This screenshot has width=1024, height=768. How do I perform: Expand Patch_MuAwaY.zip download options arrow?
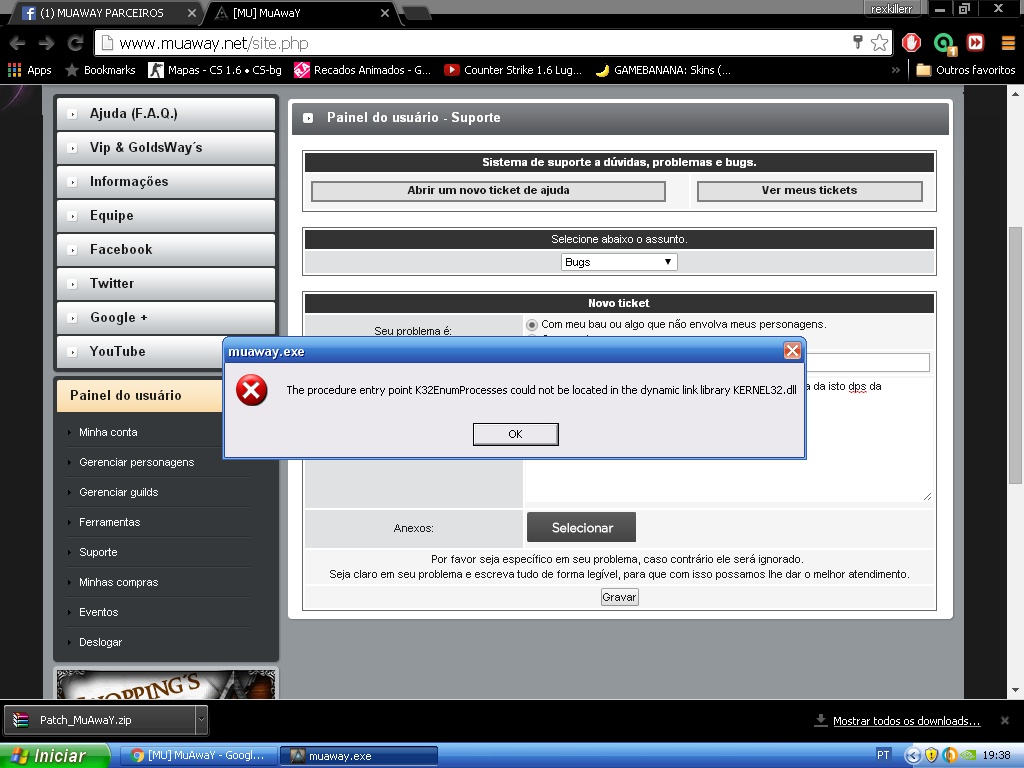pos(201,719)
